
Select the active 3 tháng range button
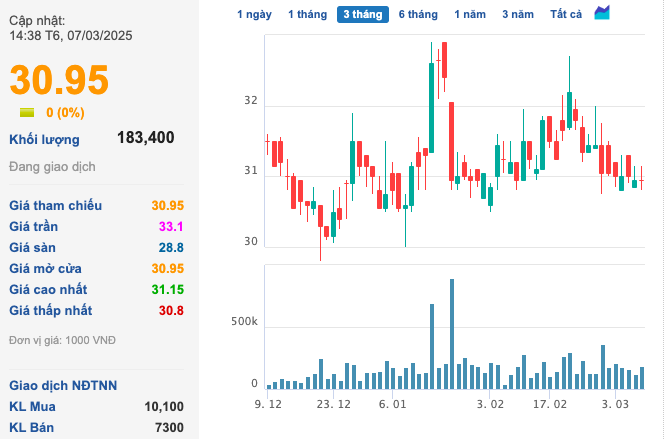pyautogui.click(x=363, y=14)
